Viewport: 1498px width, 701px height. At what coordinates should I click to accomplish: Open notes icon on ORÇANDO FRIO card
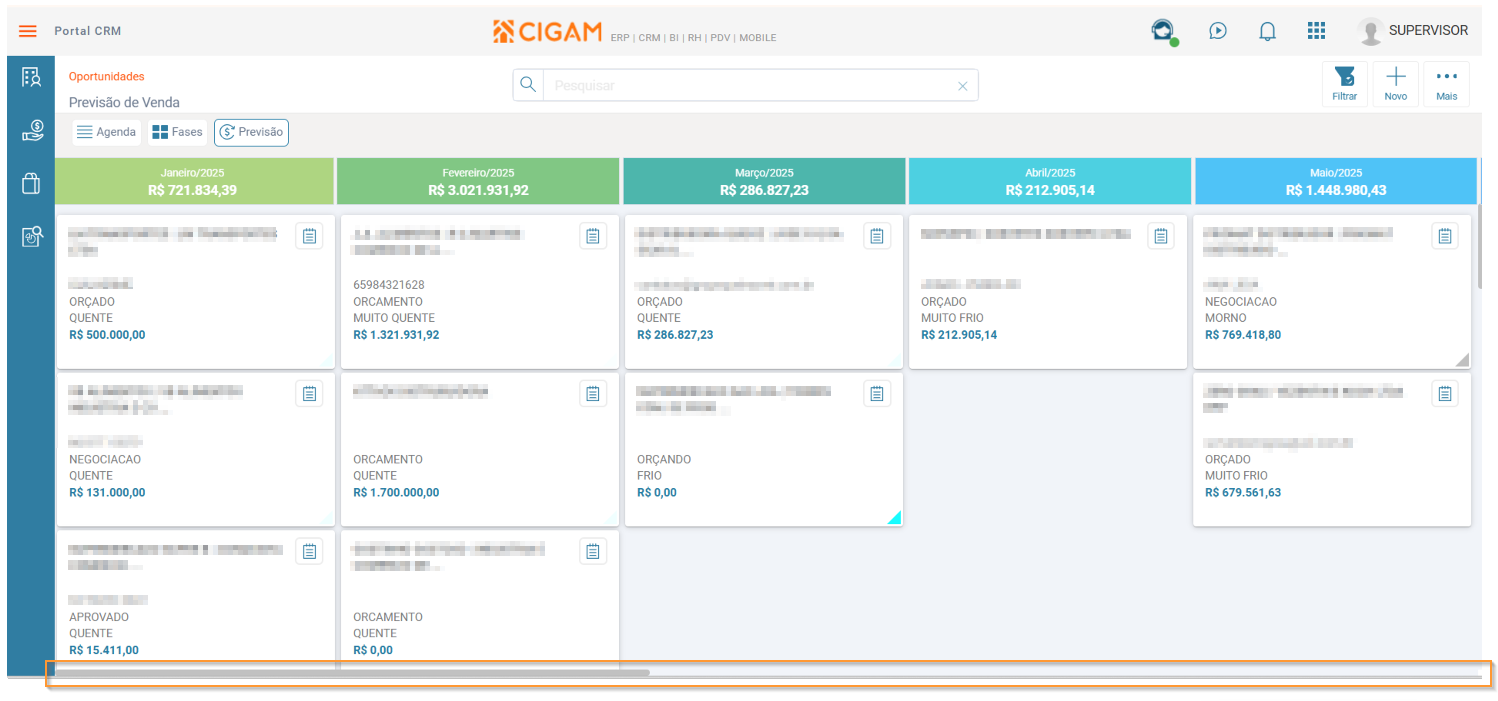click(x=877, y=394)
